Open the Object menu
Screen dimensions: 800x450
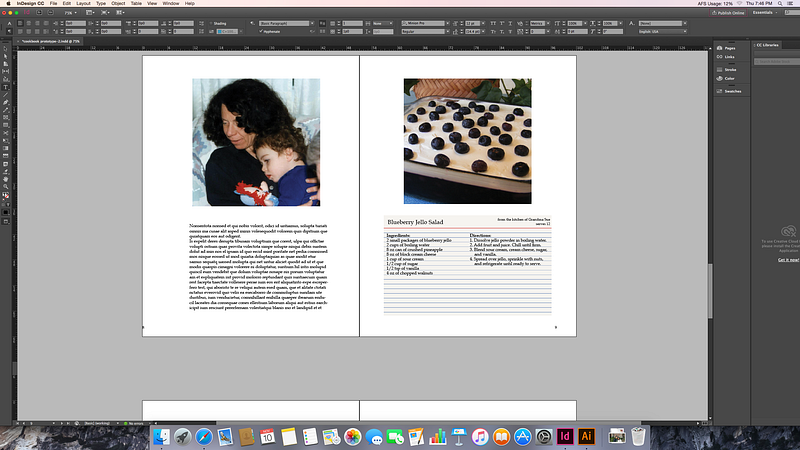tap(118, 4)
